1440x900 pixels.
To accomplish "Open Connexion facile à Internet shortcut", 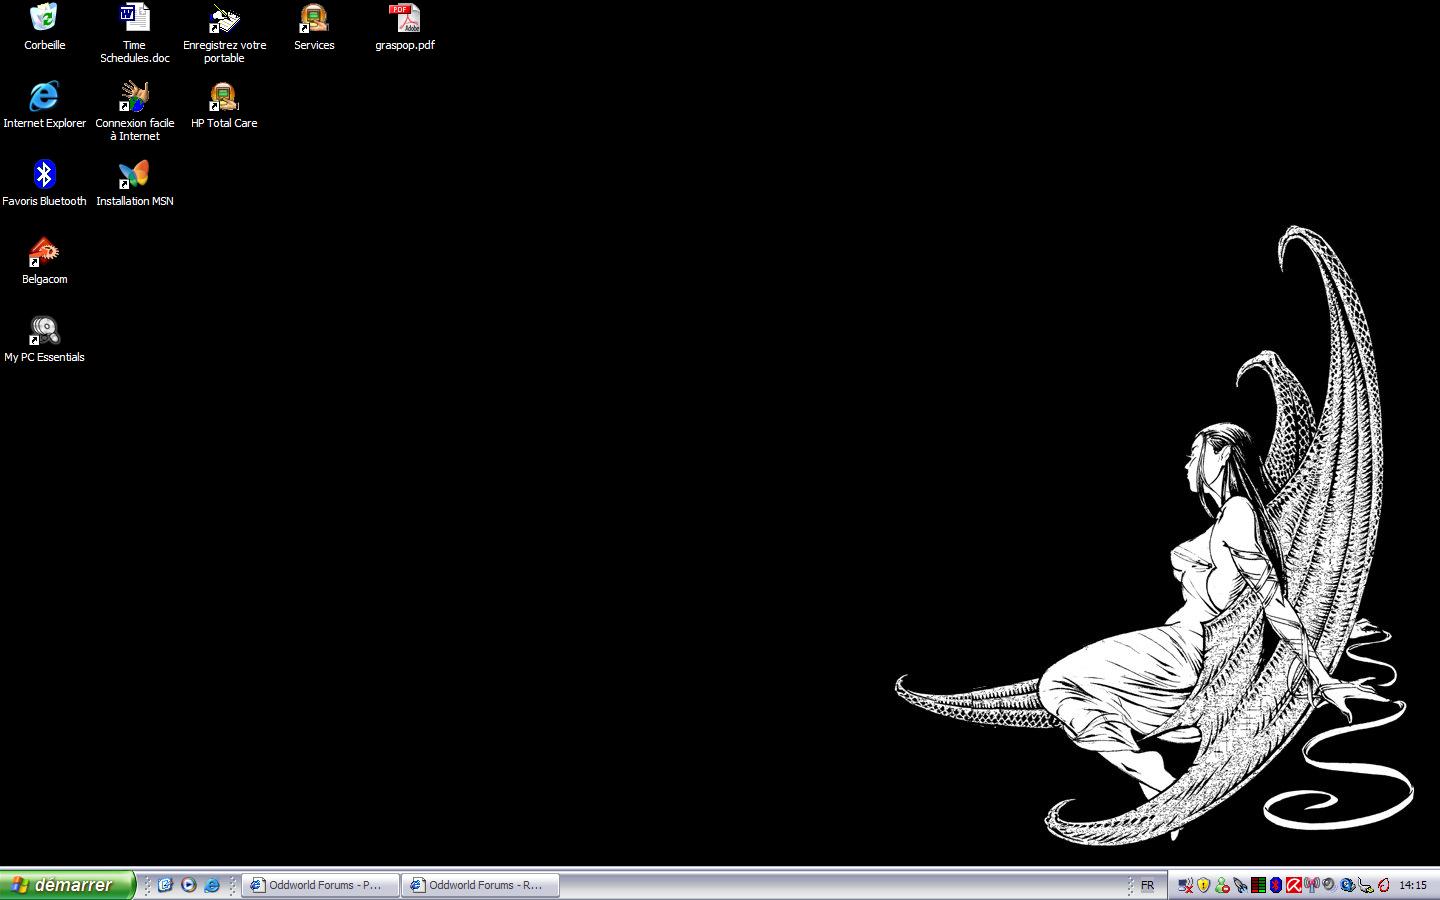I will click(134, 97).
